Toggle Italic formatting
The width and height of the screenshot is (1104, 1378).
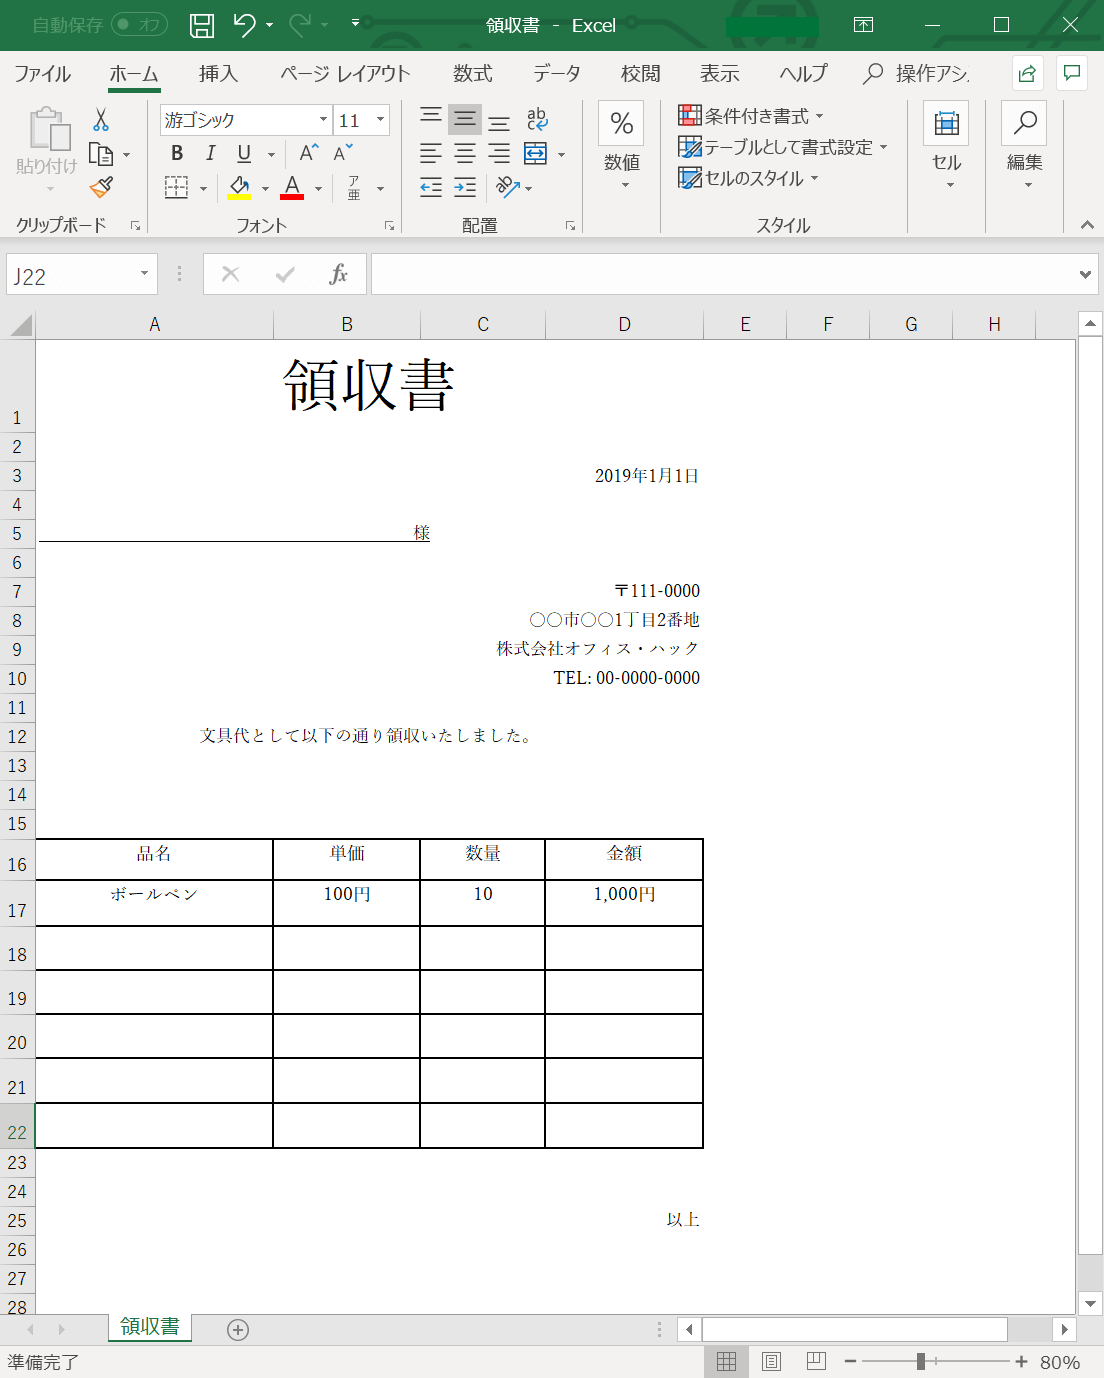click(x=210, y=153)
